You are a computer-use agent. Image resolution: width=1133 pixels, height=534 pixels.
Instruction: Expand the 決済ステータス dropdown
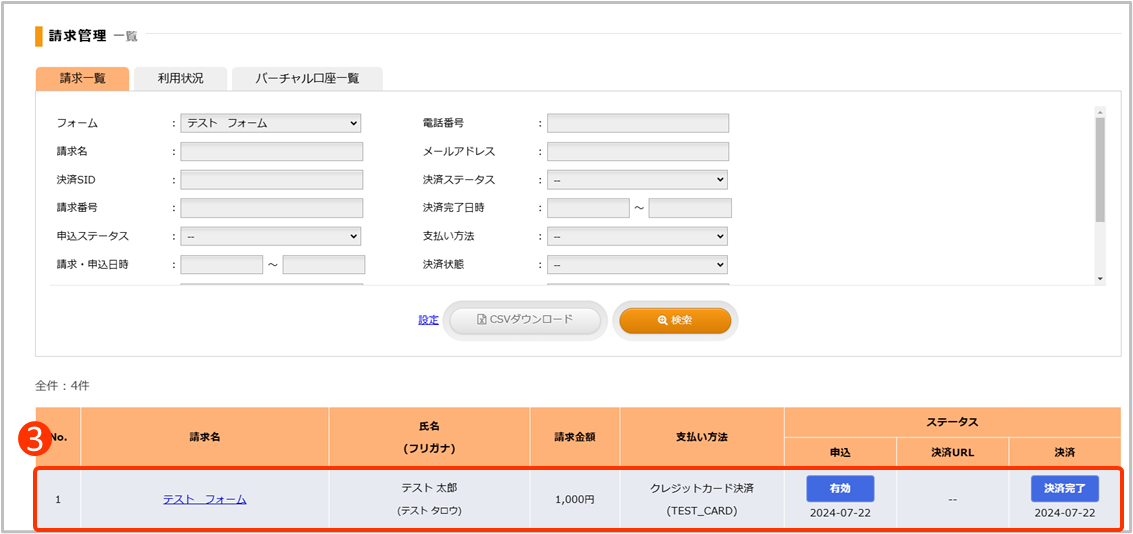pyautogui.click(x=637, y=180)
